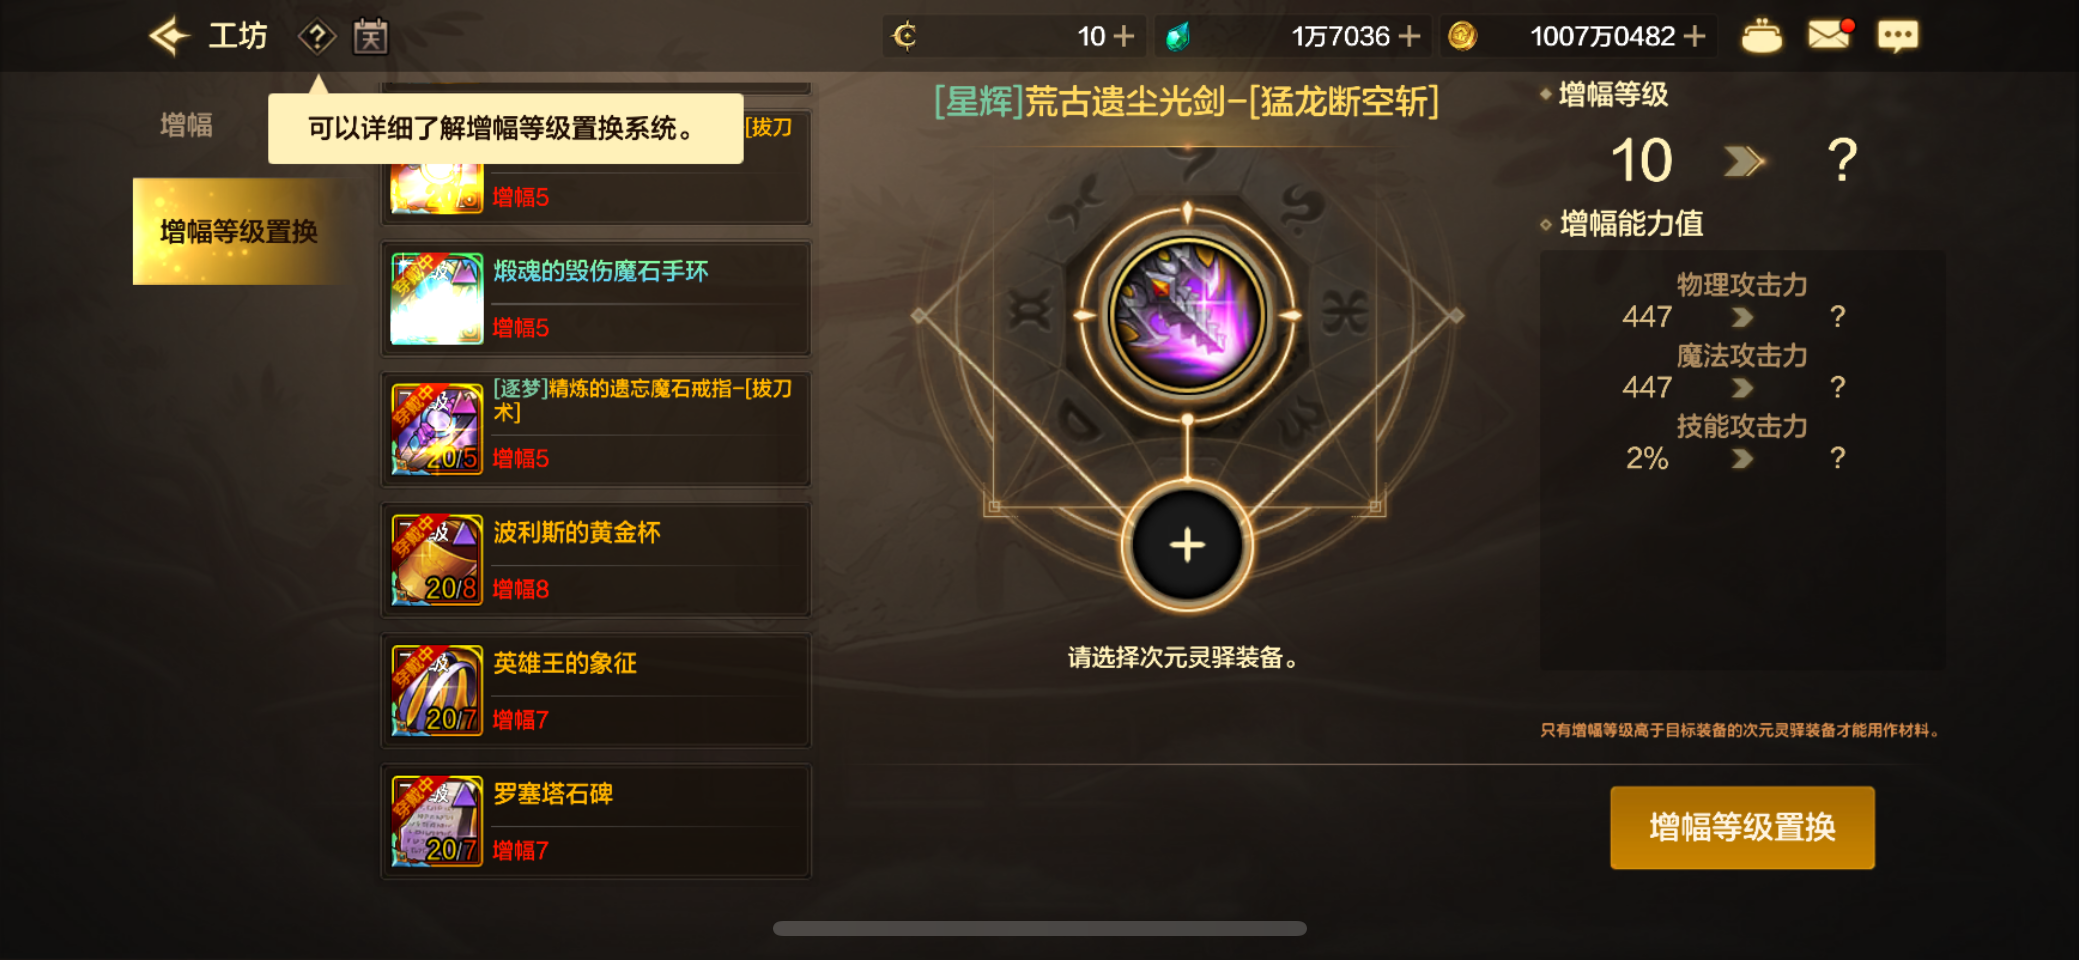
Task: Tap the plus material equipment slot
Action: click(1187, 546)
